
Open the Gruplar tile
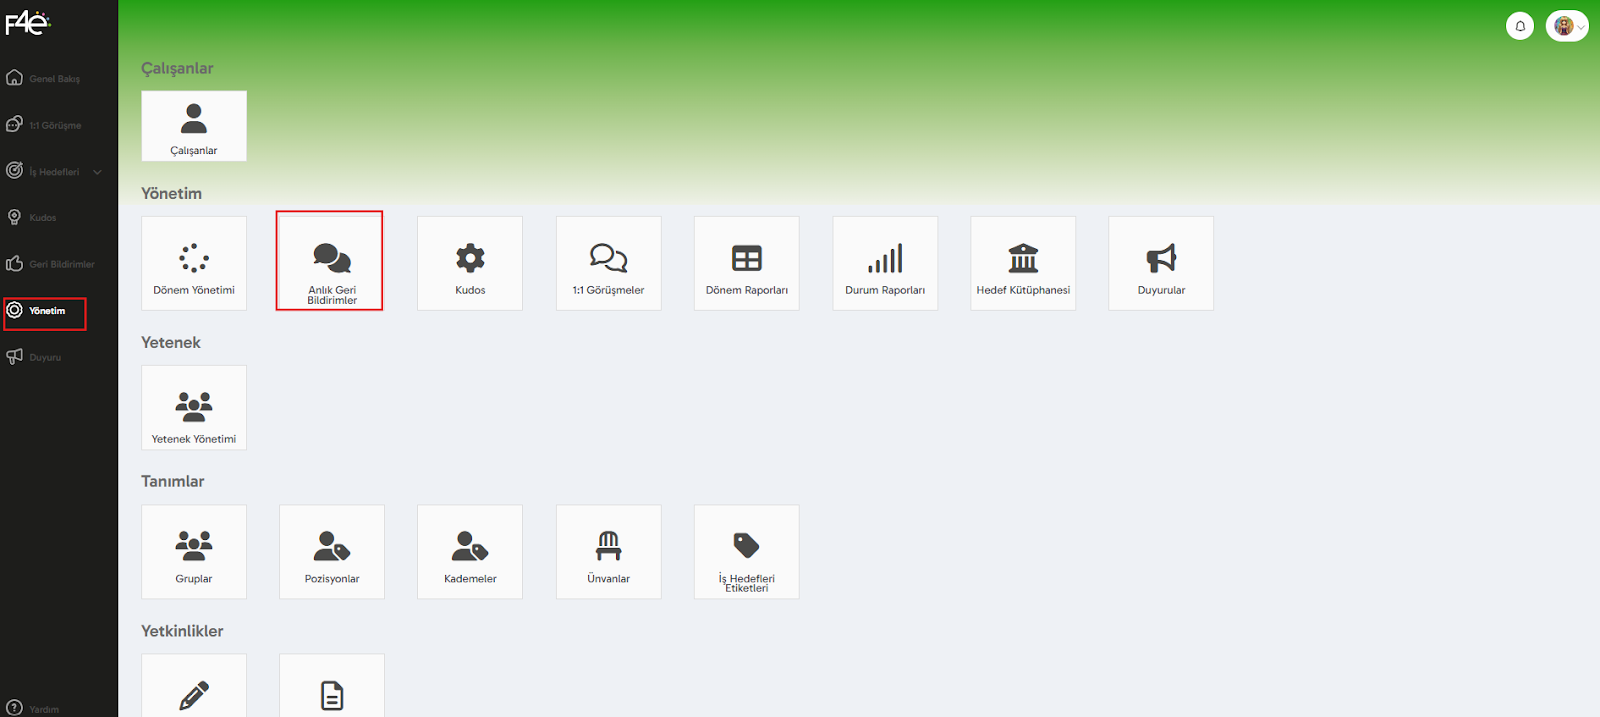tap(194, 552)
